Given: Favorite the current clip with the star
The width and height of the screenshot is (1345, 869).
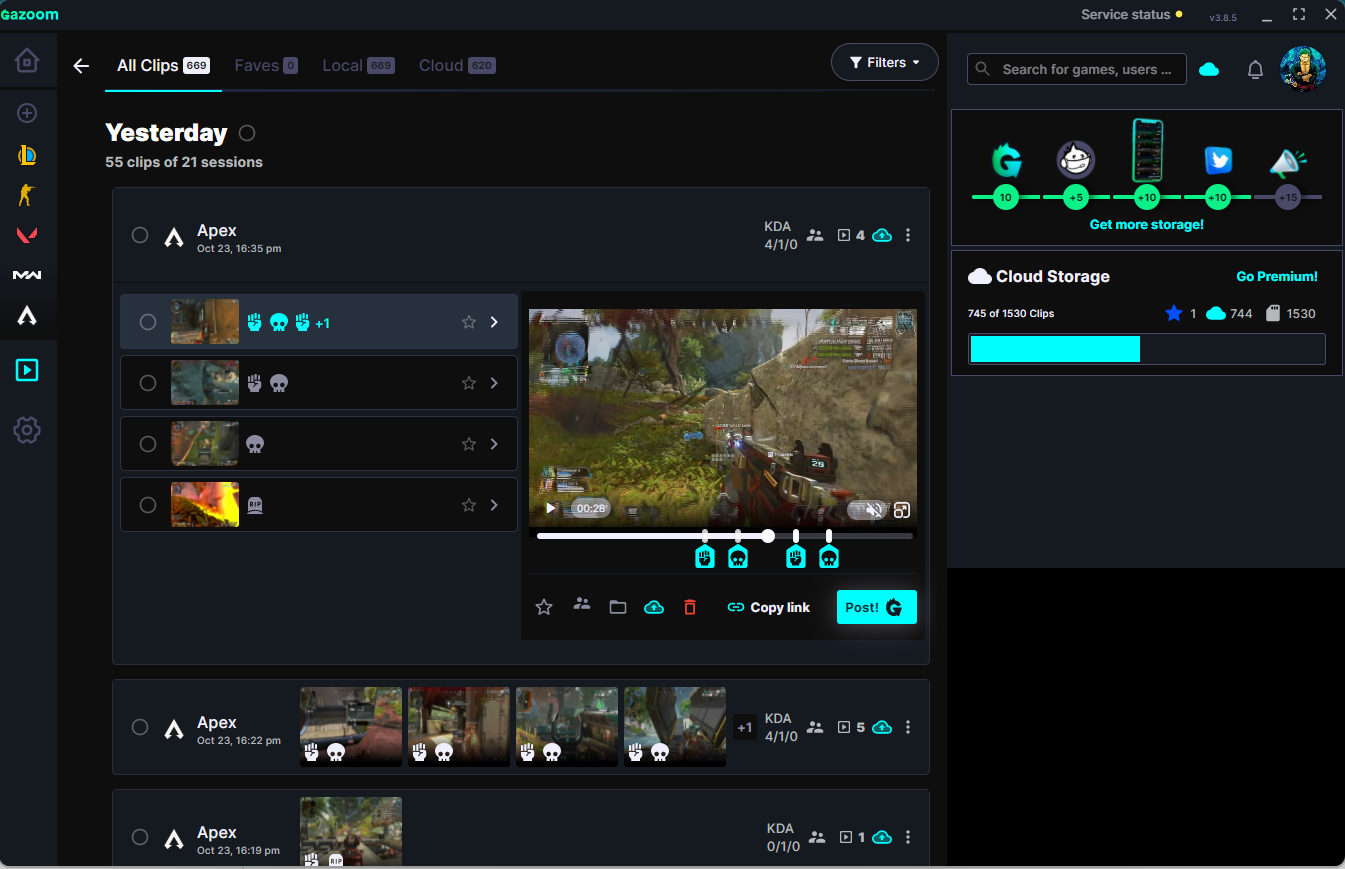Looking at the screenshot, I should tap(543, 606).
